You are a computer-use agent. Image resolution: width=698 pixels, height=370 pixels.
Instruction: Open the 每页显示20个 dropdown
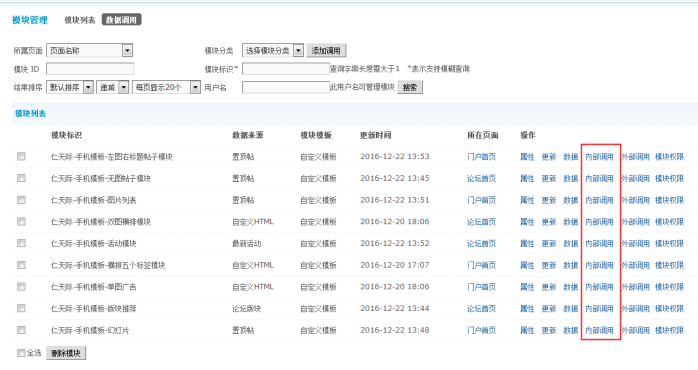(x=166, y=87)
